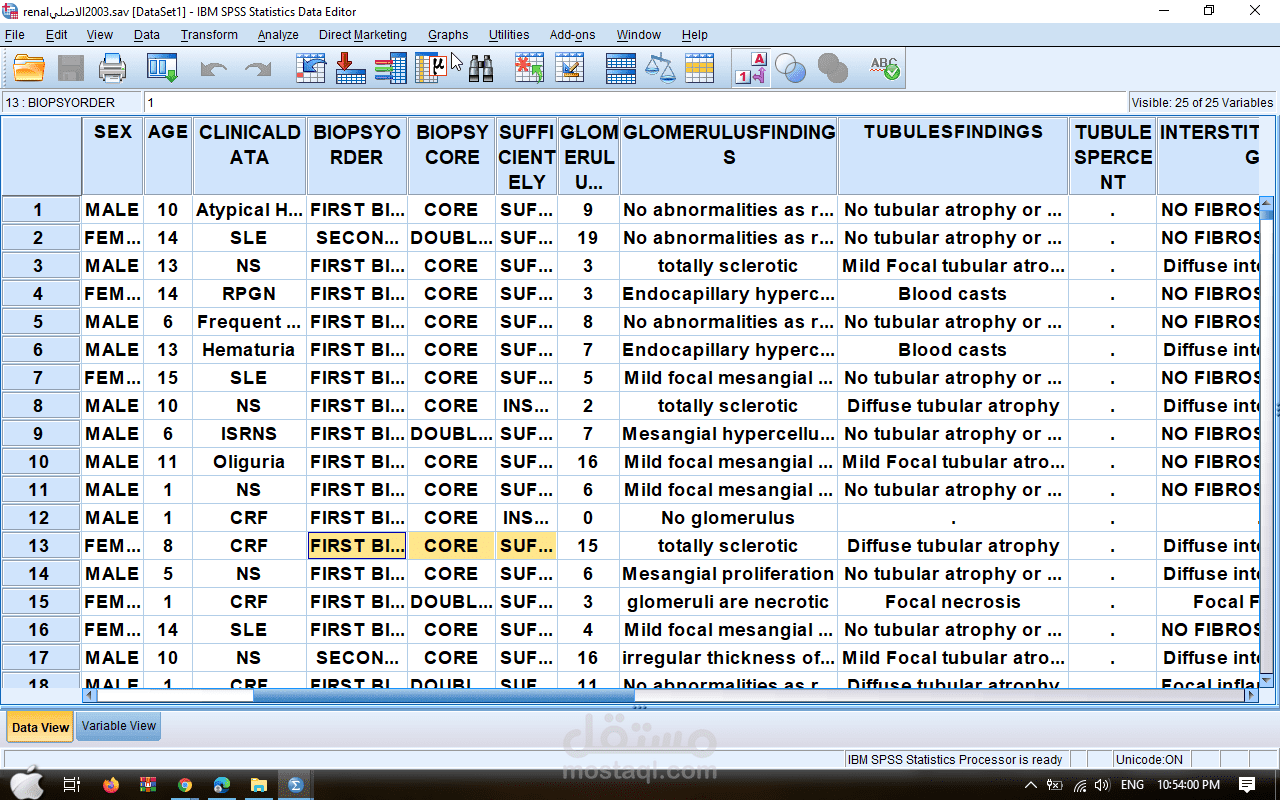Click the Firefox icon in the taskbar
The height and width of the screenshot is (800, 1280).
[x=110, y=785]
